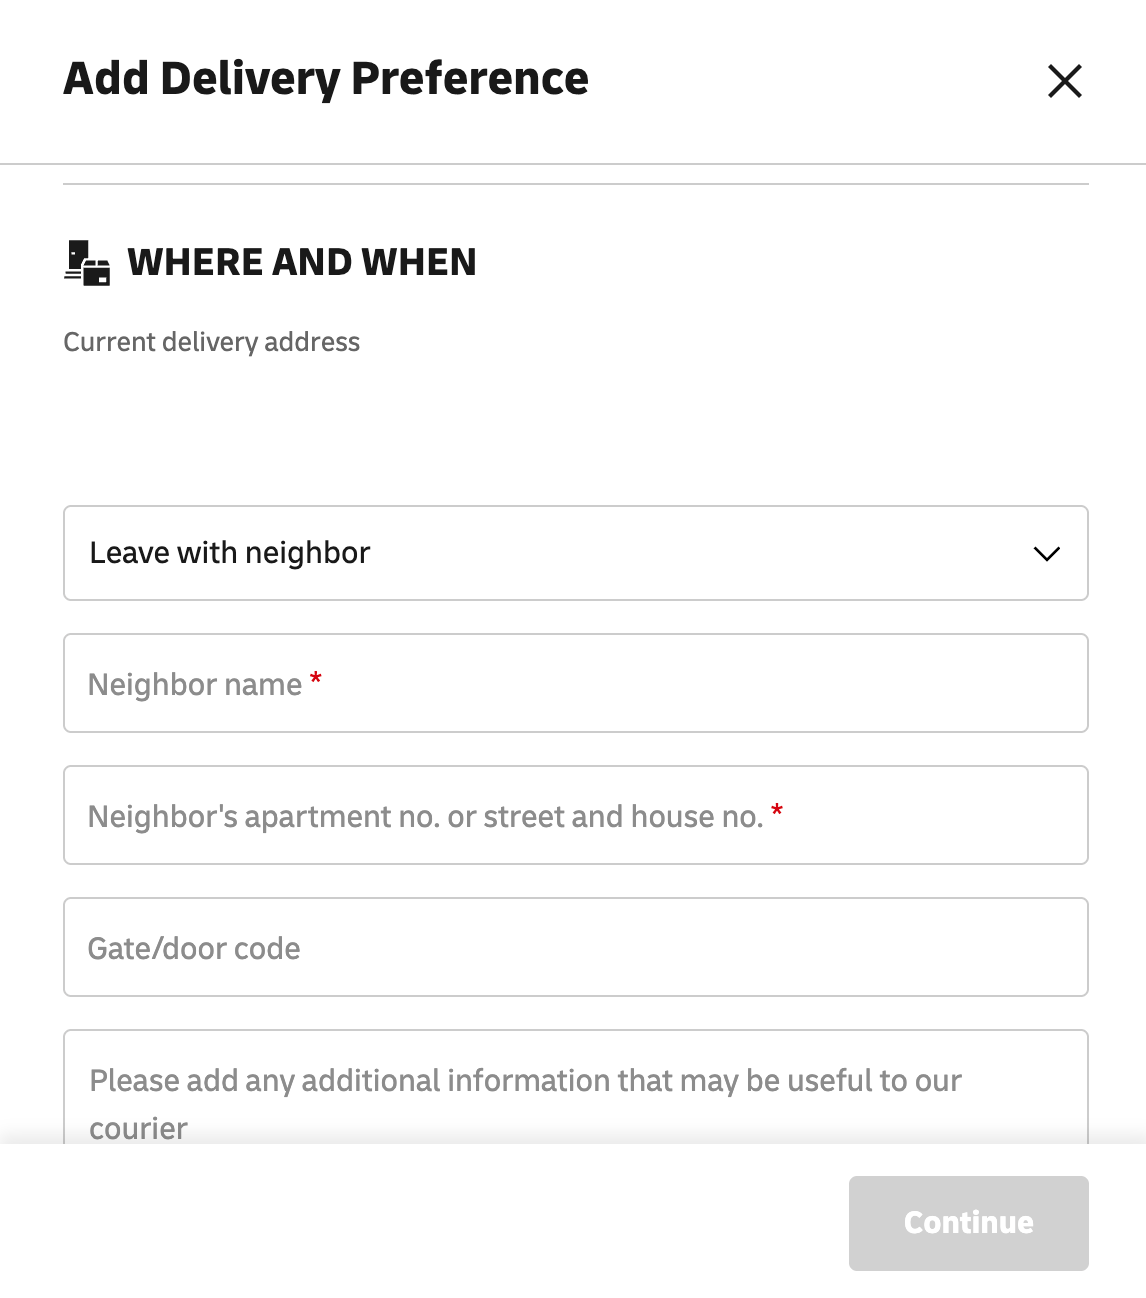This screenshot has width=1146, height=1298.
Task: Expand the delivery method options list
Action: 576,553
